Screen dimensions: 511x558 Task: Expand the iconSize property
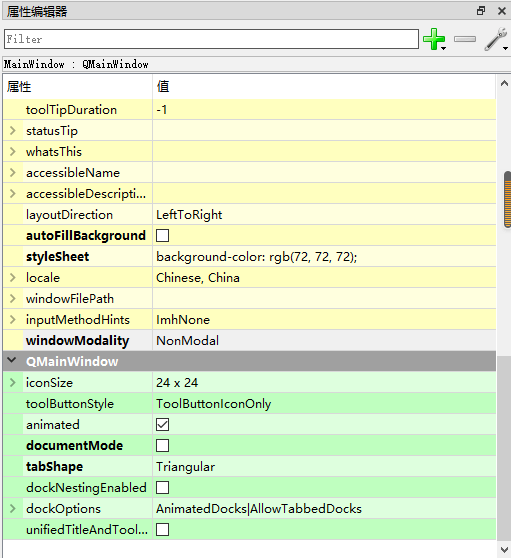coord(13,383)
